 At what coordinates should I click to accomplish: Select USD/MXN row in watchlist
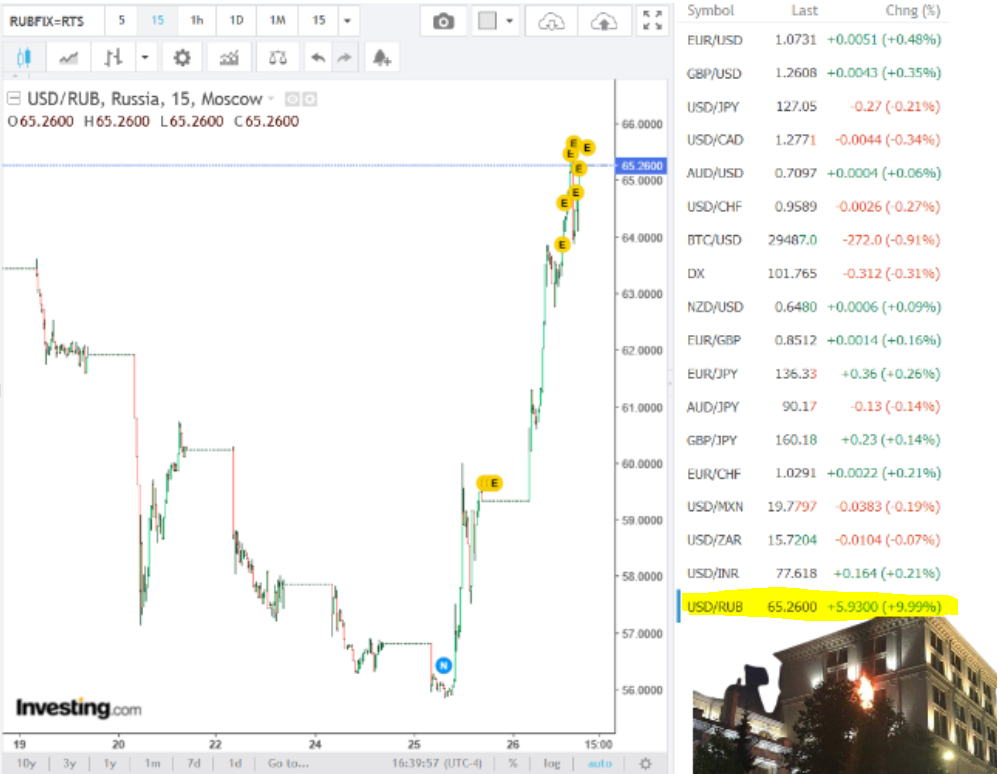click(x=813, y=507)
